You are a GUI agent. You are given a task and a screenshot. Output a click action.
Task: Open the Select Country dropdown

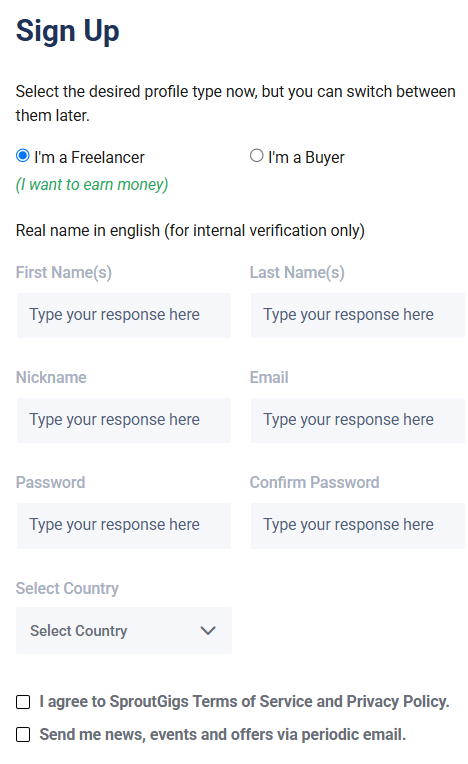tap(124, 630)
